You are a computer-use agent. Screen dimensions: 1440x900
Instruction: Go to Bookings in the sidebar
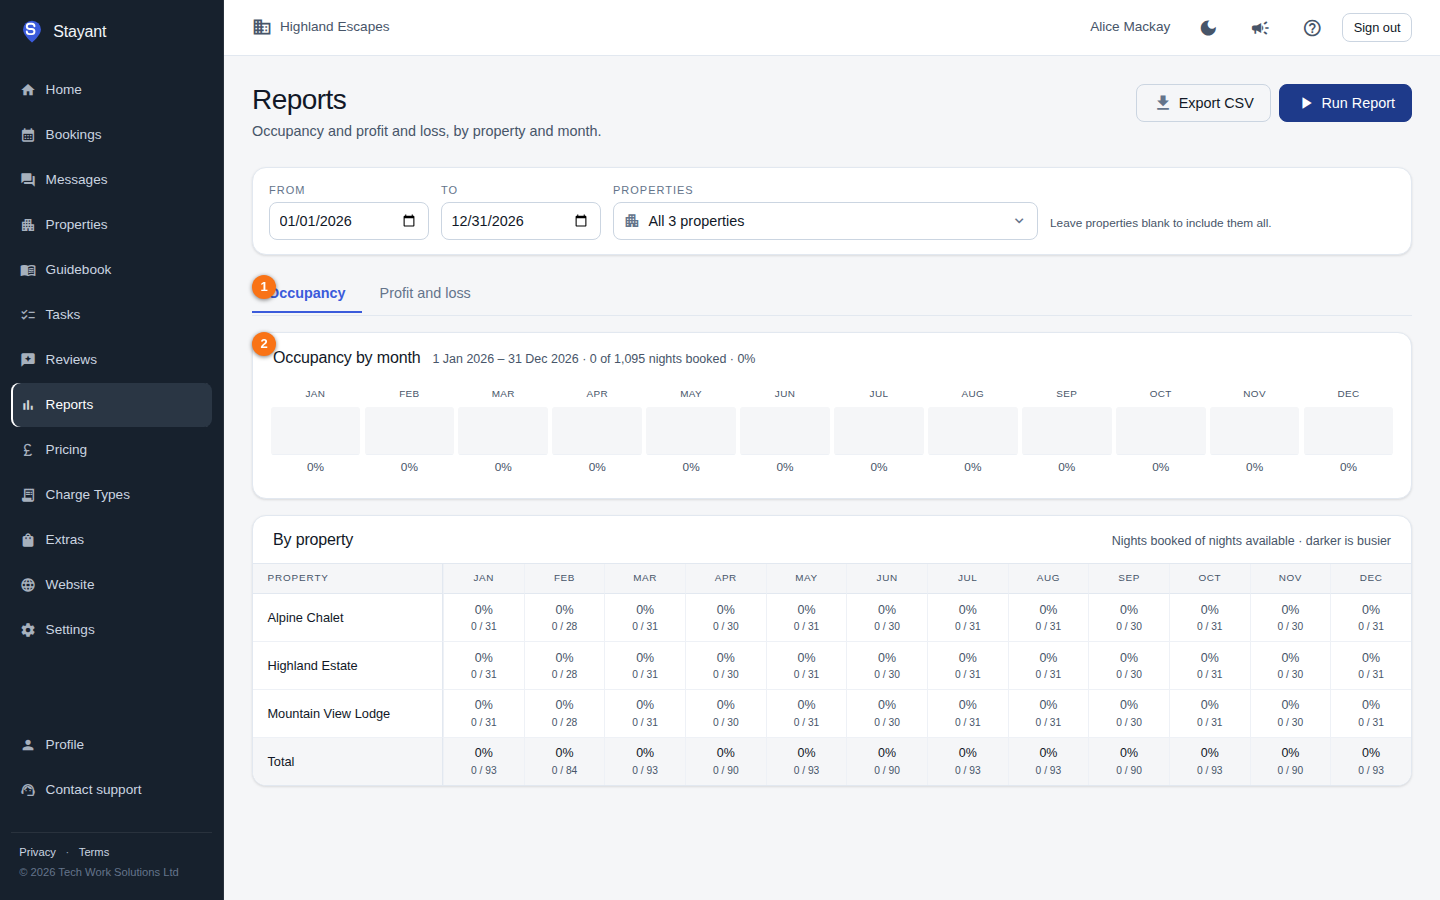coord(111,135)
